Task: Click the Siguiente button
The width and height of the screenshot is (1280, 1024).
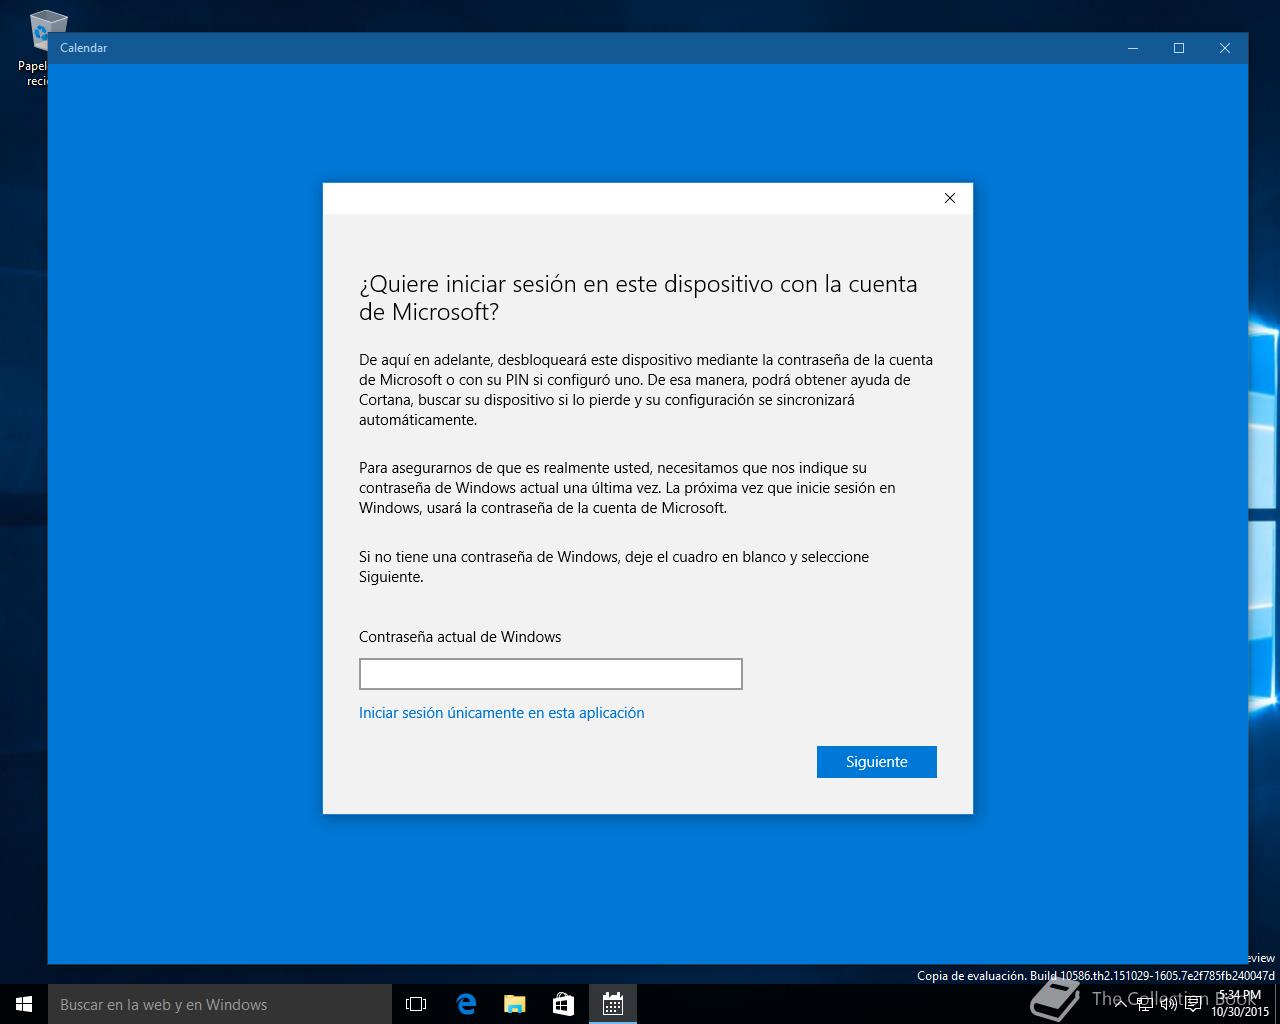Action: 876,761
